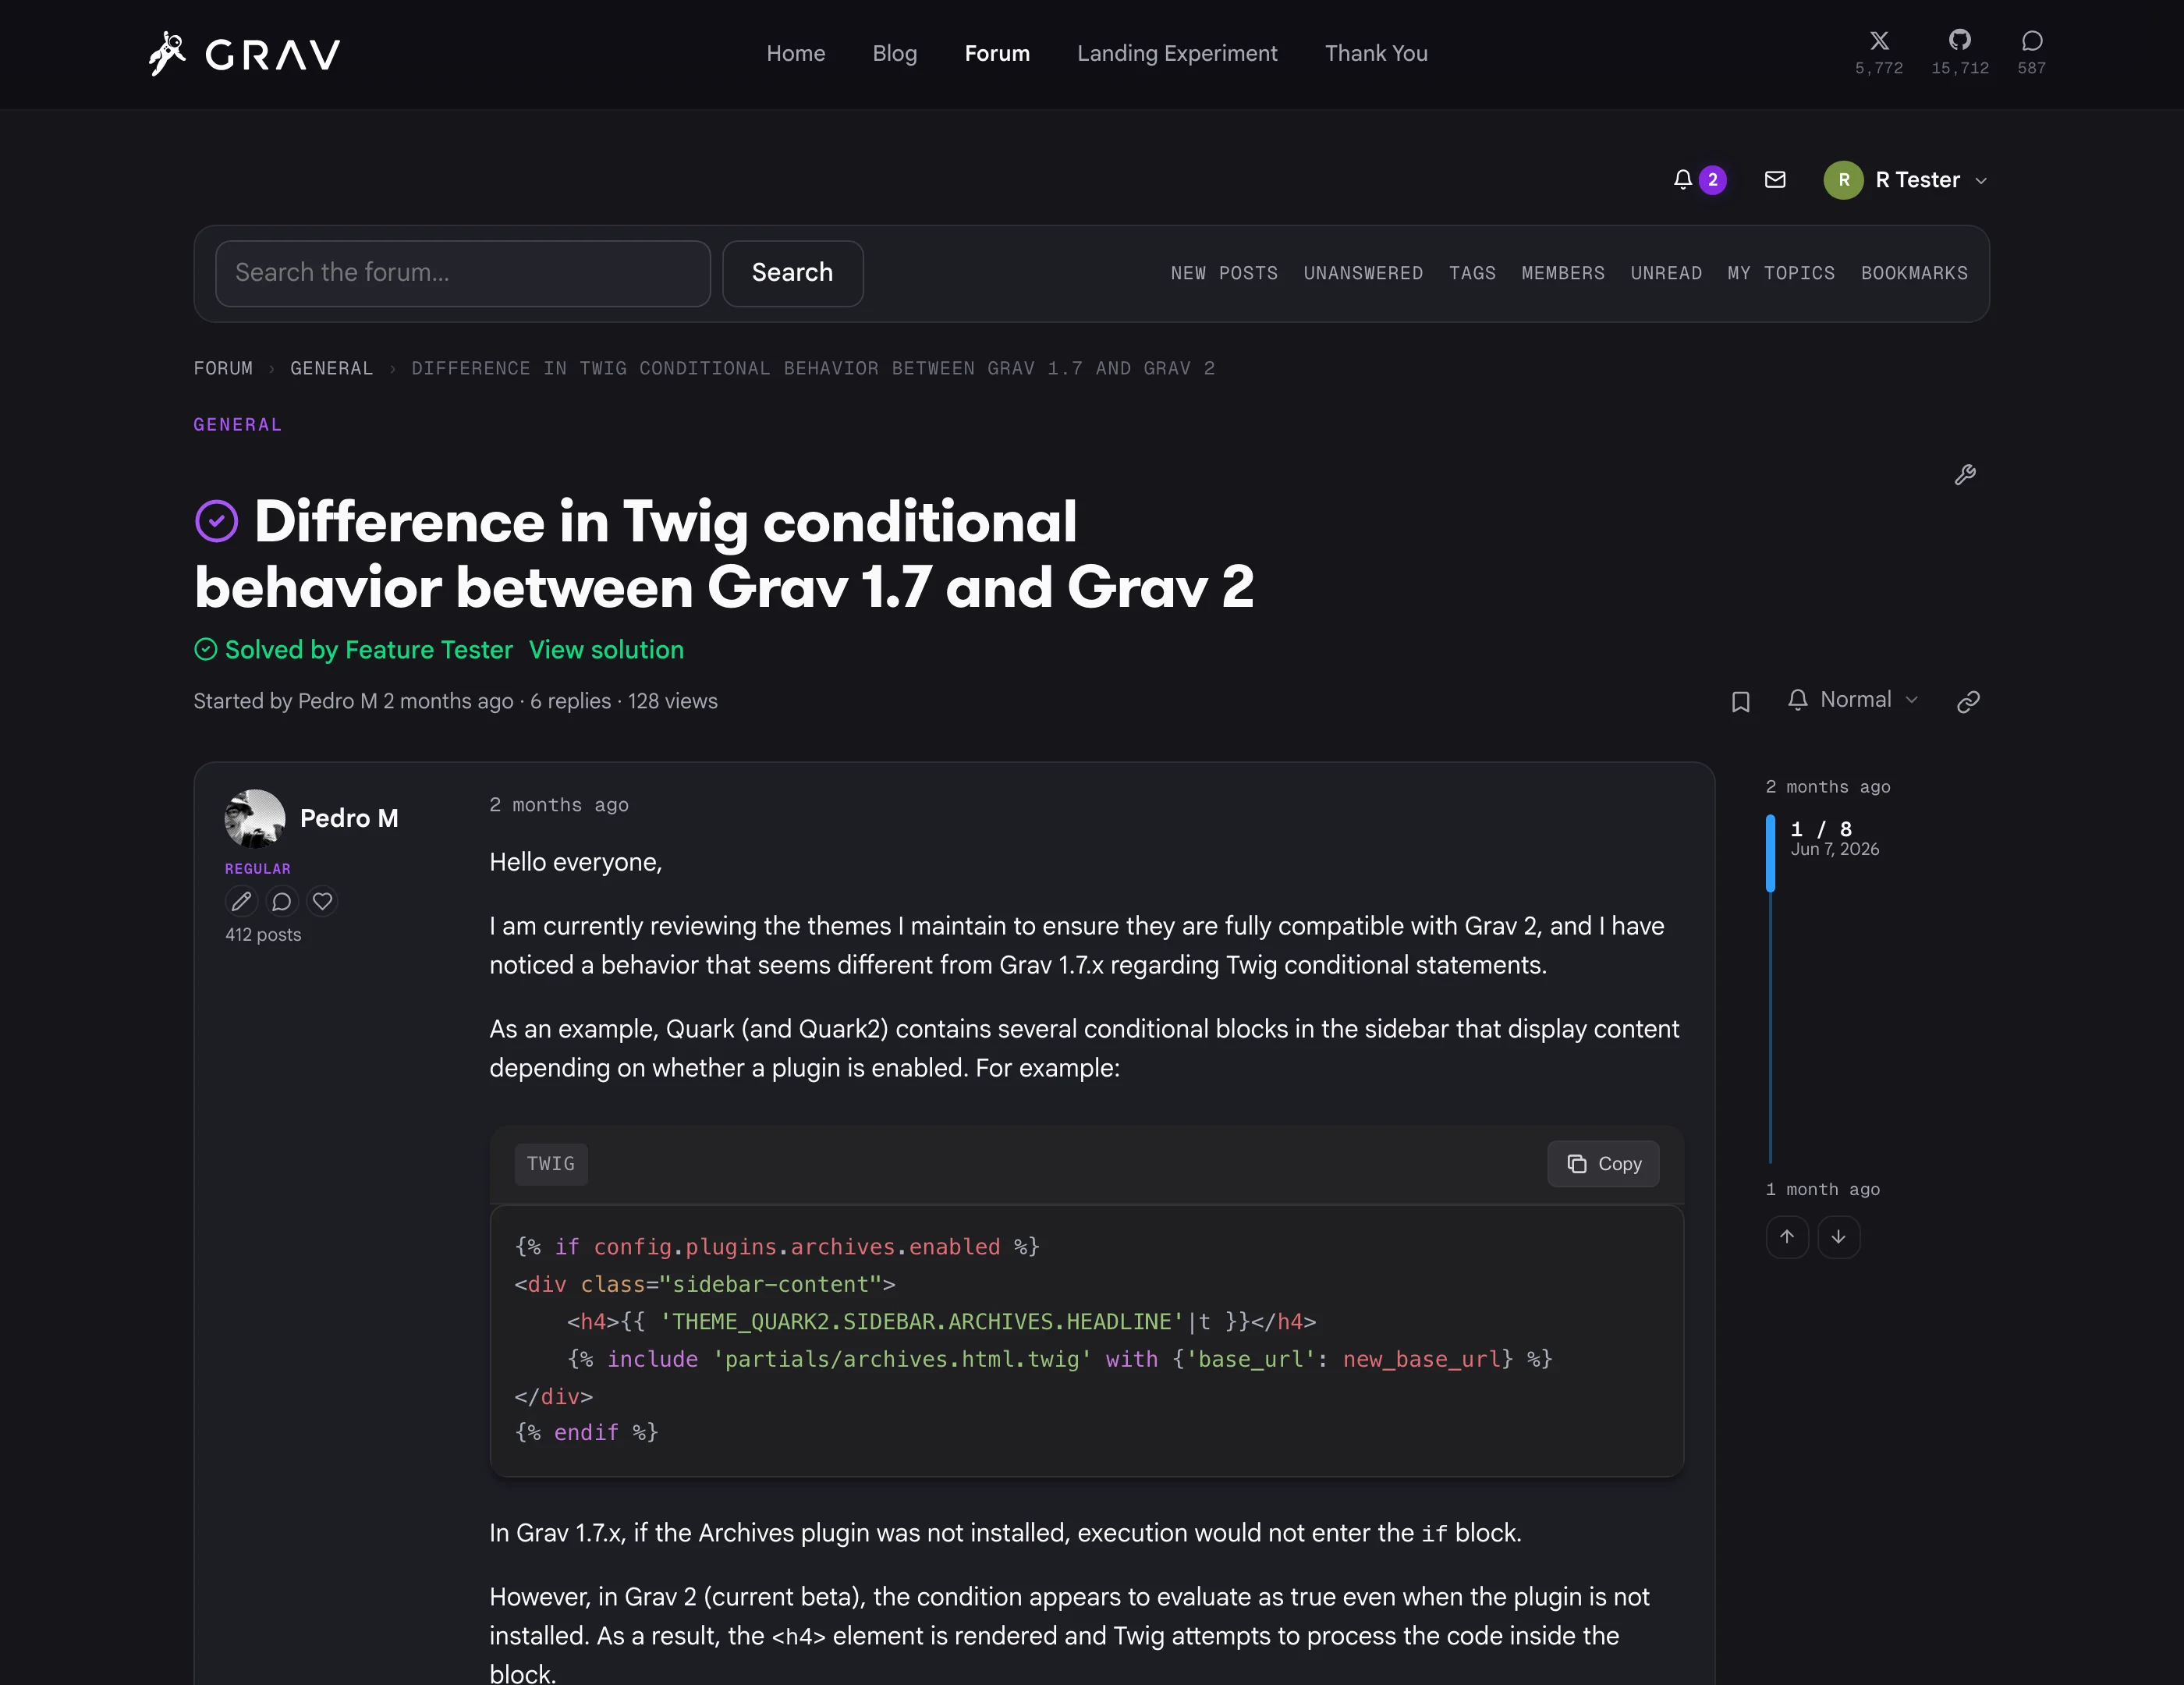2184x1685 pixels.
Task: Open notifications bell with badge 2
Action: point(1698,180)
